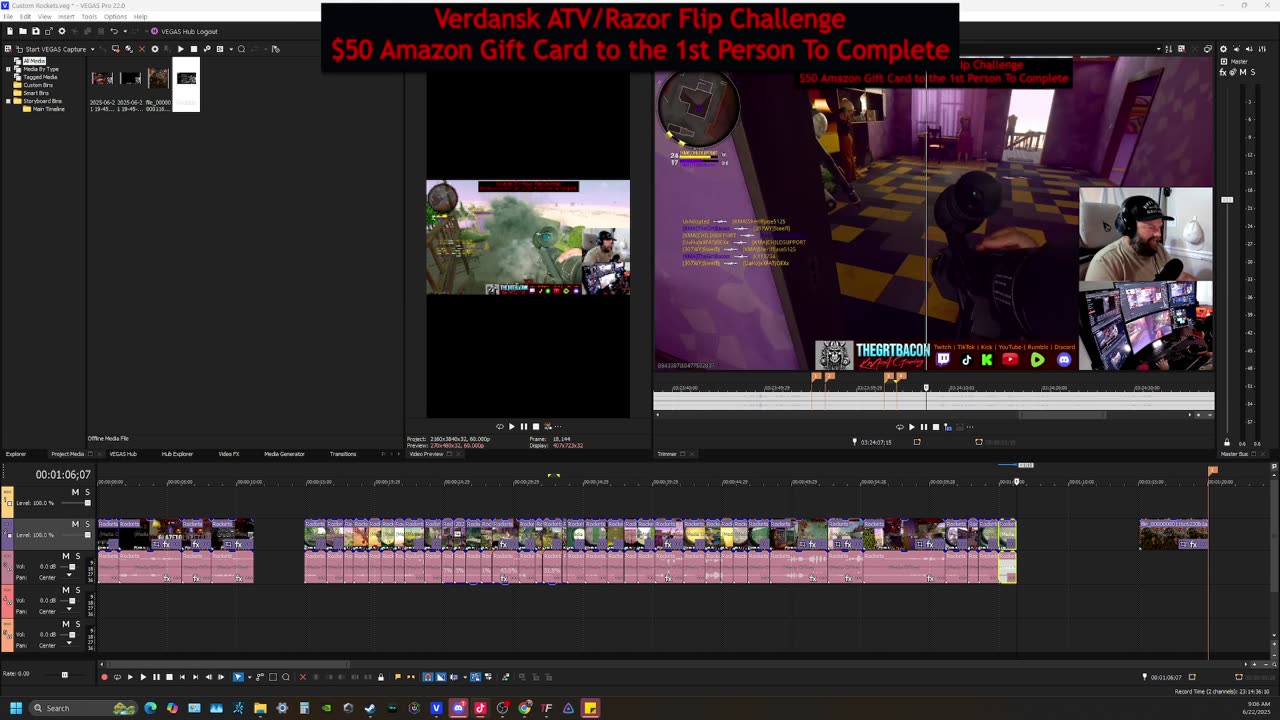The height and width of the screenshot is (720, 1280).
Task: Create a new project with New icon
Action: (x=10, y=31)
